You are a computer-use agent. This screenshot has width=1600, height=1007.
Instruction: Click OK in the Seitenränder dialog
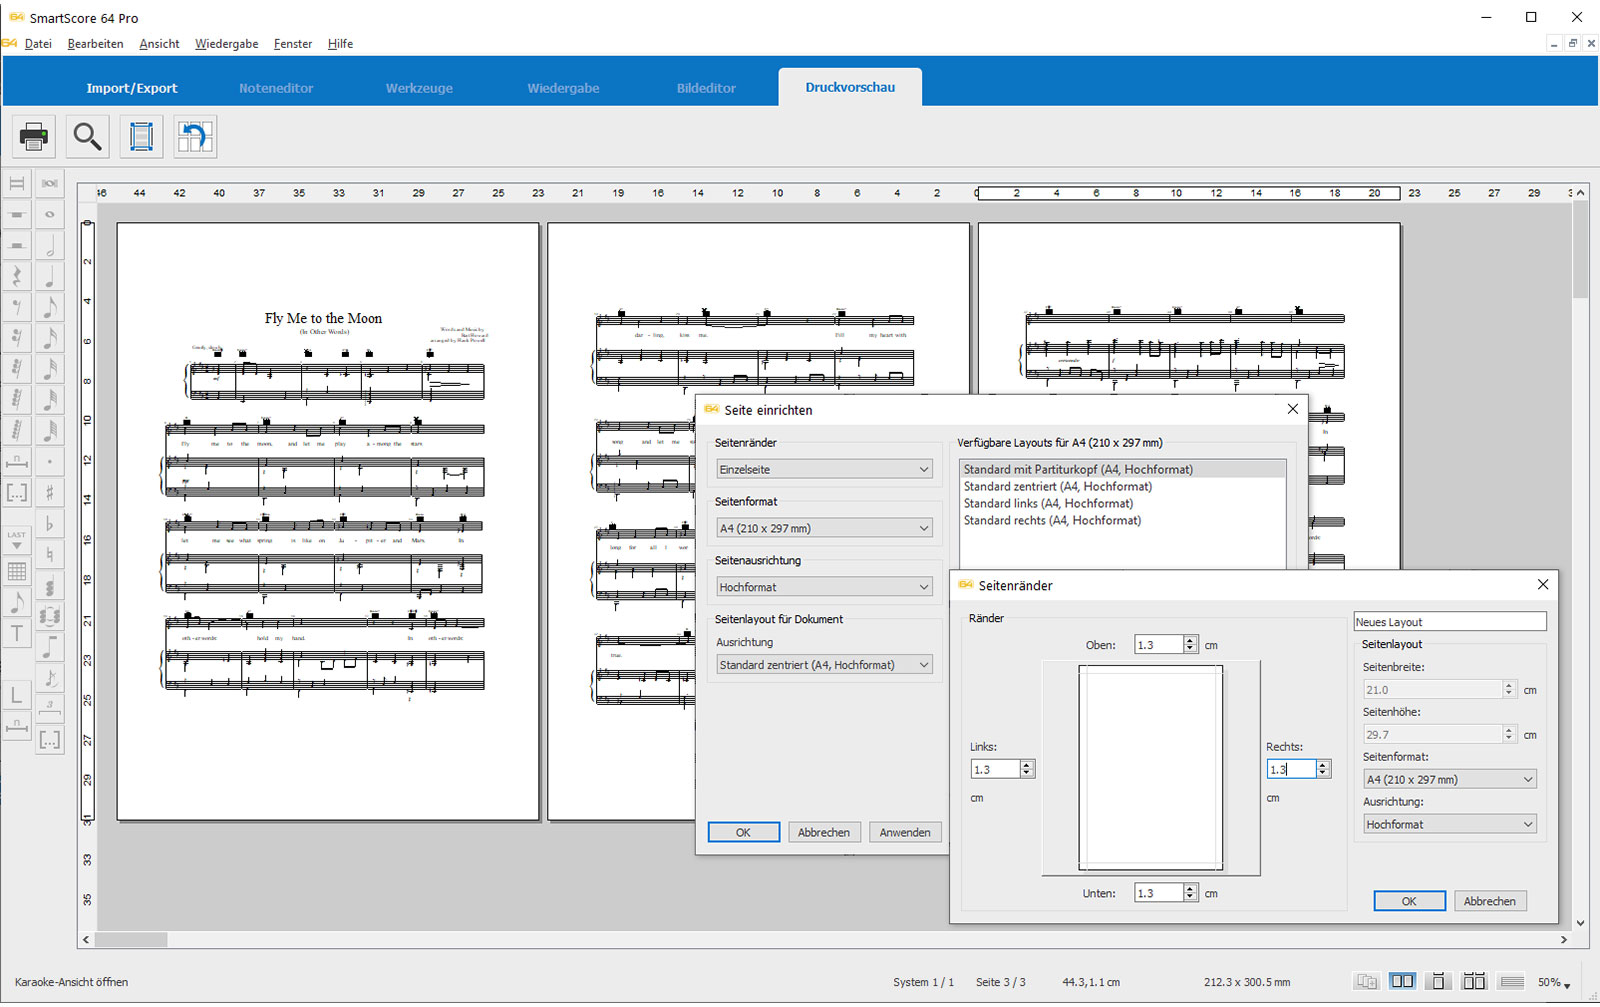[1409, 901]
